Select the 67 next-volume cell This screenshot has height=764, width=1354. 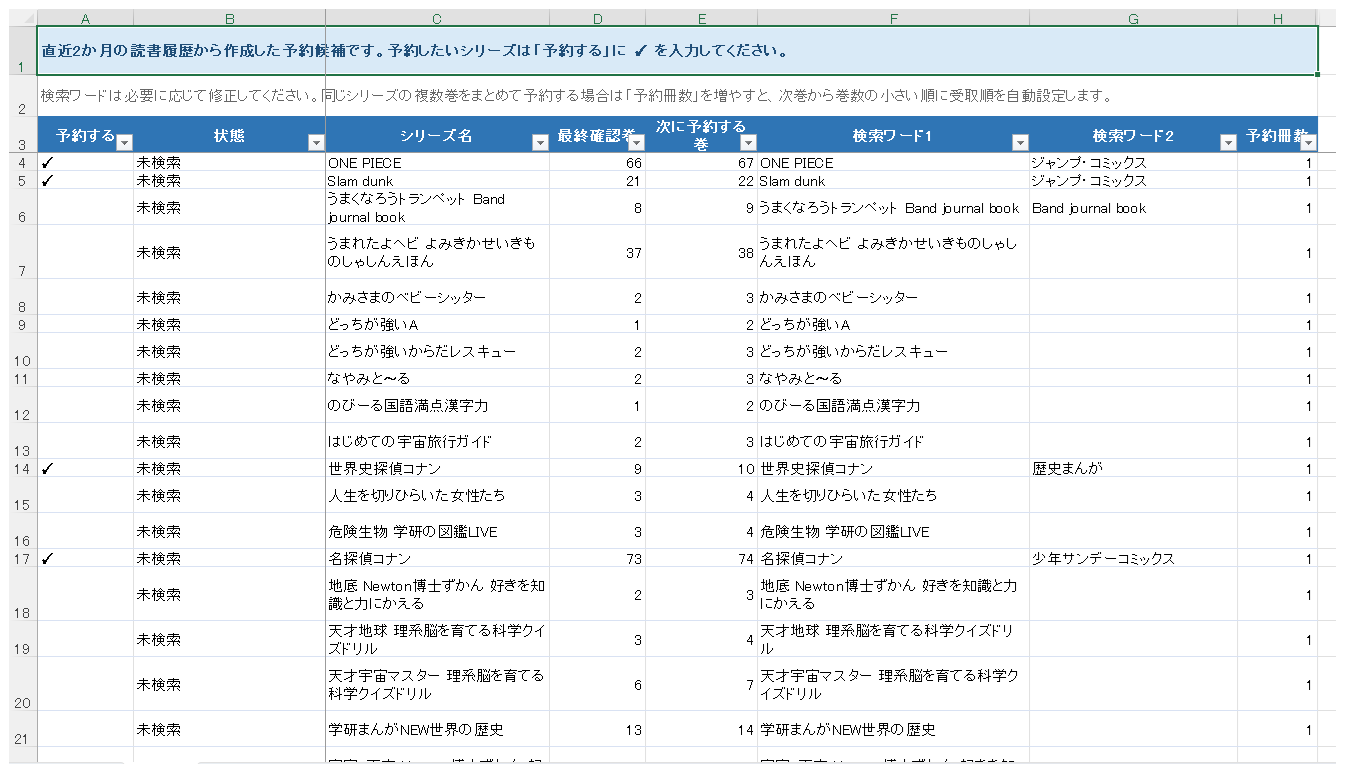click(x=701, y=162)
